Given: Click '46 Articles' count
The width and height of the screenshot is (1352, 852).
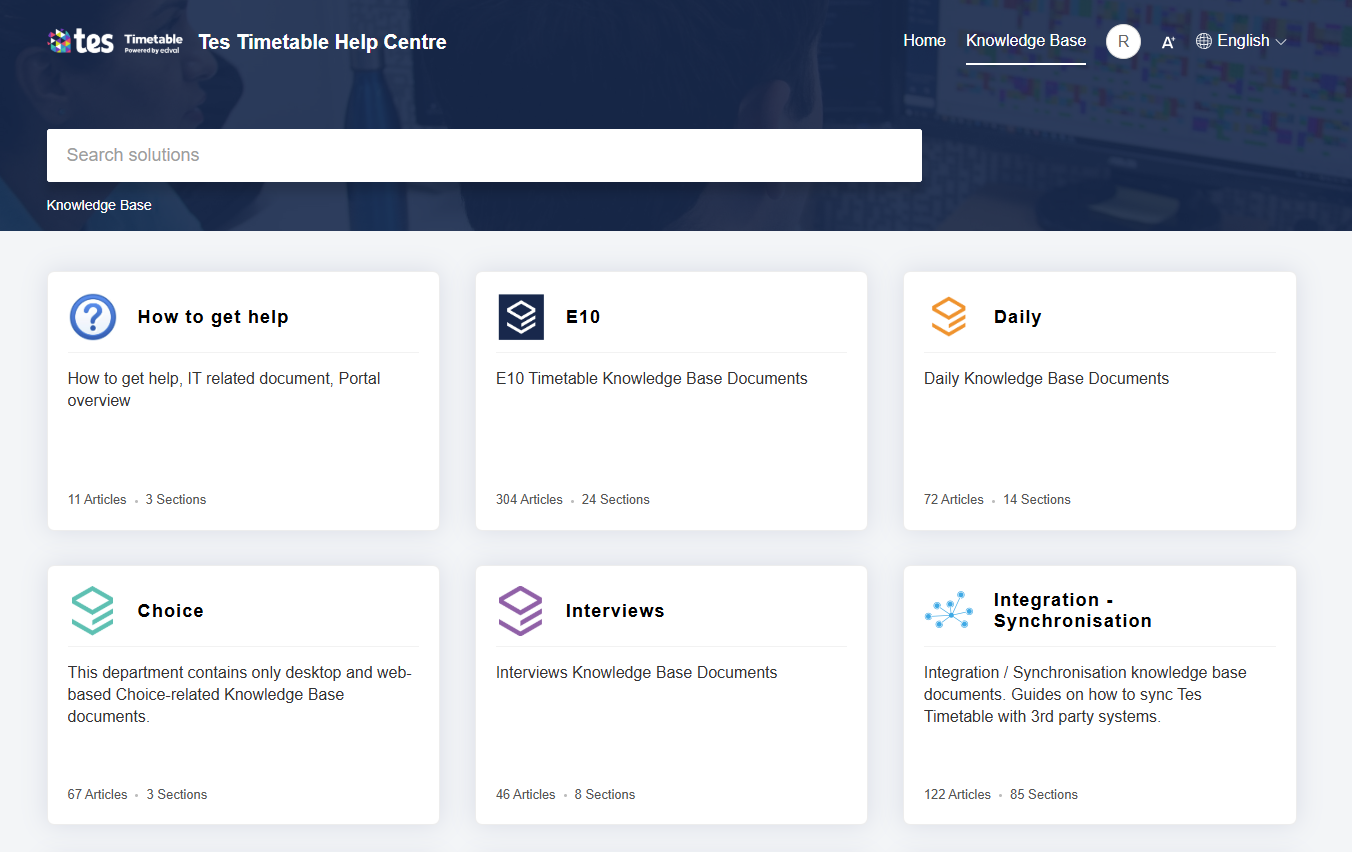Looking at the screenshot, I should point(526,794).
